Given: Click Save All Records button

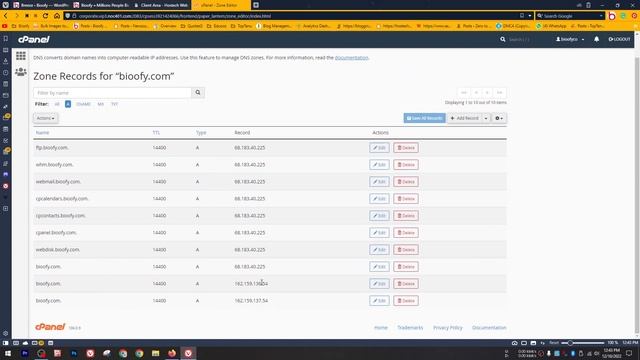Looking at the screenshot, I should pyautogui.click(x=424, y=118).
